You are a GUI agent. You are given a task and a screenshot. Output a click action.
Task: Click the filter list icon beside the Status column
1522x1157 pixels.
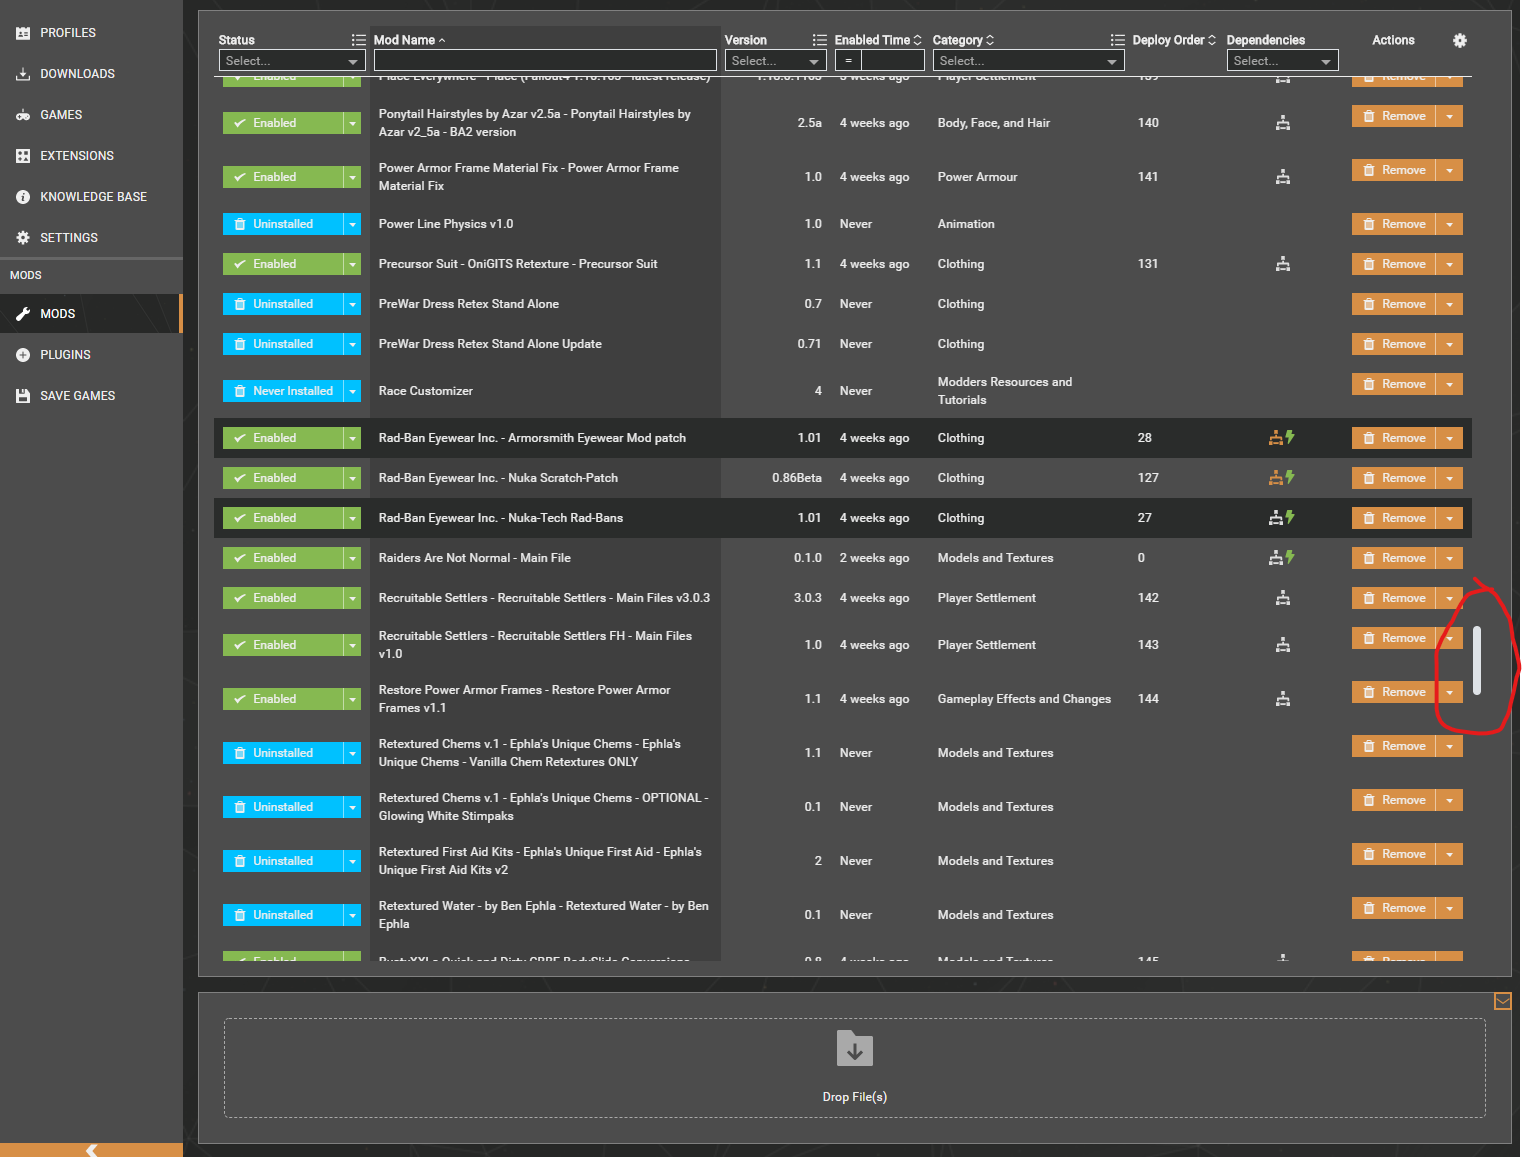point(358,40)
